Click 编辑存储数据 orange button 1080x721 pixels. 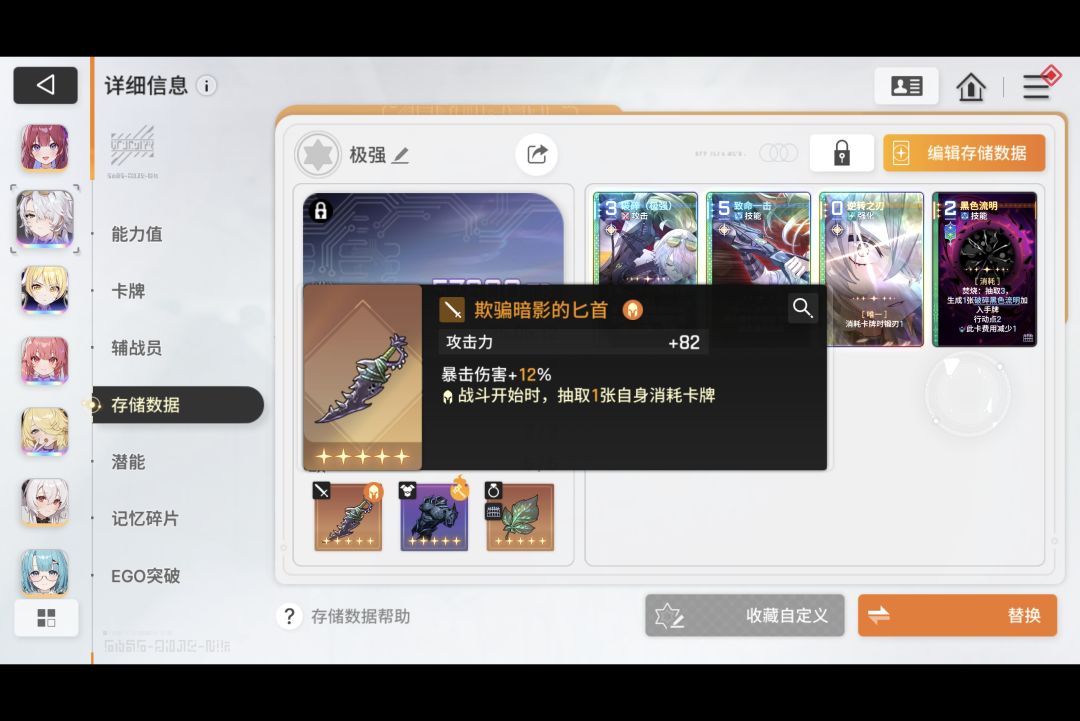coord(964,153)
